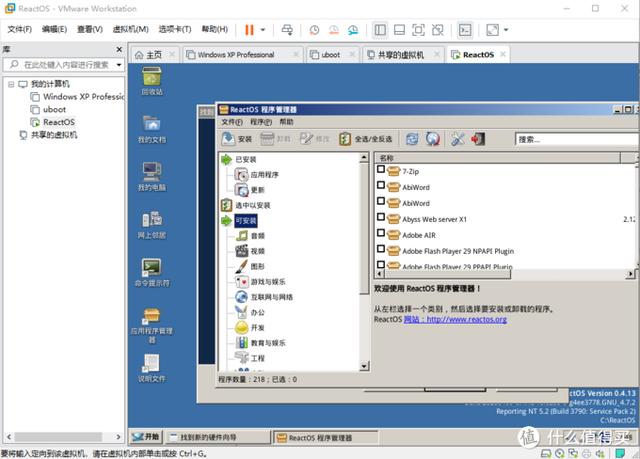
Task: Click the stretch guest display icon
Action: point(493,30)
